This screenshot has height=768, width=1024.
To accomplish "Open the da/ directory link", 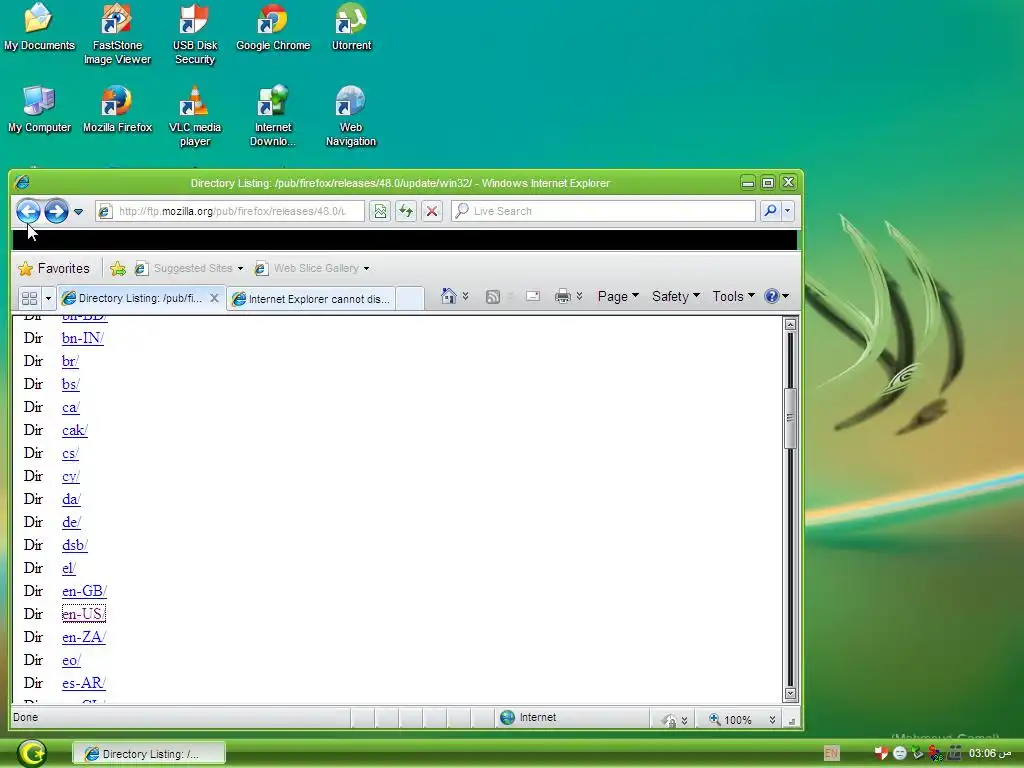I will coord(71,499).
